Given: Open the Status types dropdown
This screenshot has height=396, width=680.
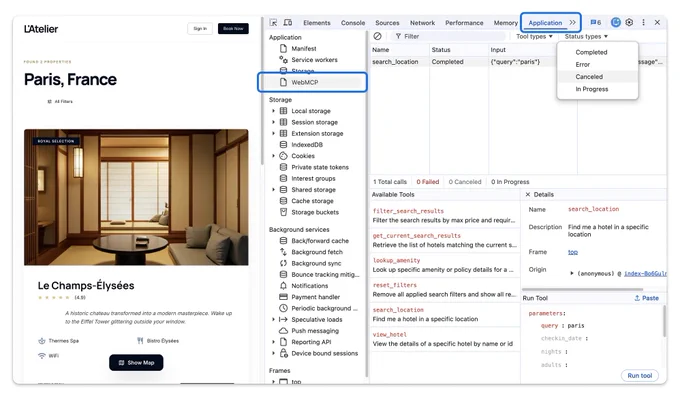Looking at the screenshot, I should click(x=586, y=36).
